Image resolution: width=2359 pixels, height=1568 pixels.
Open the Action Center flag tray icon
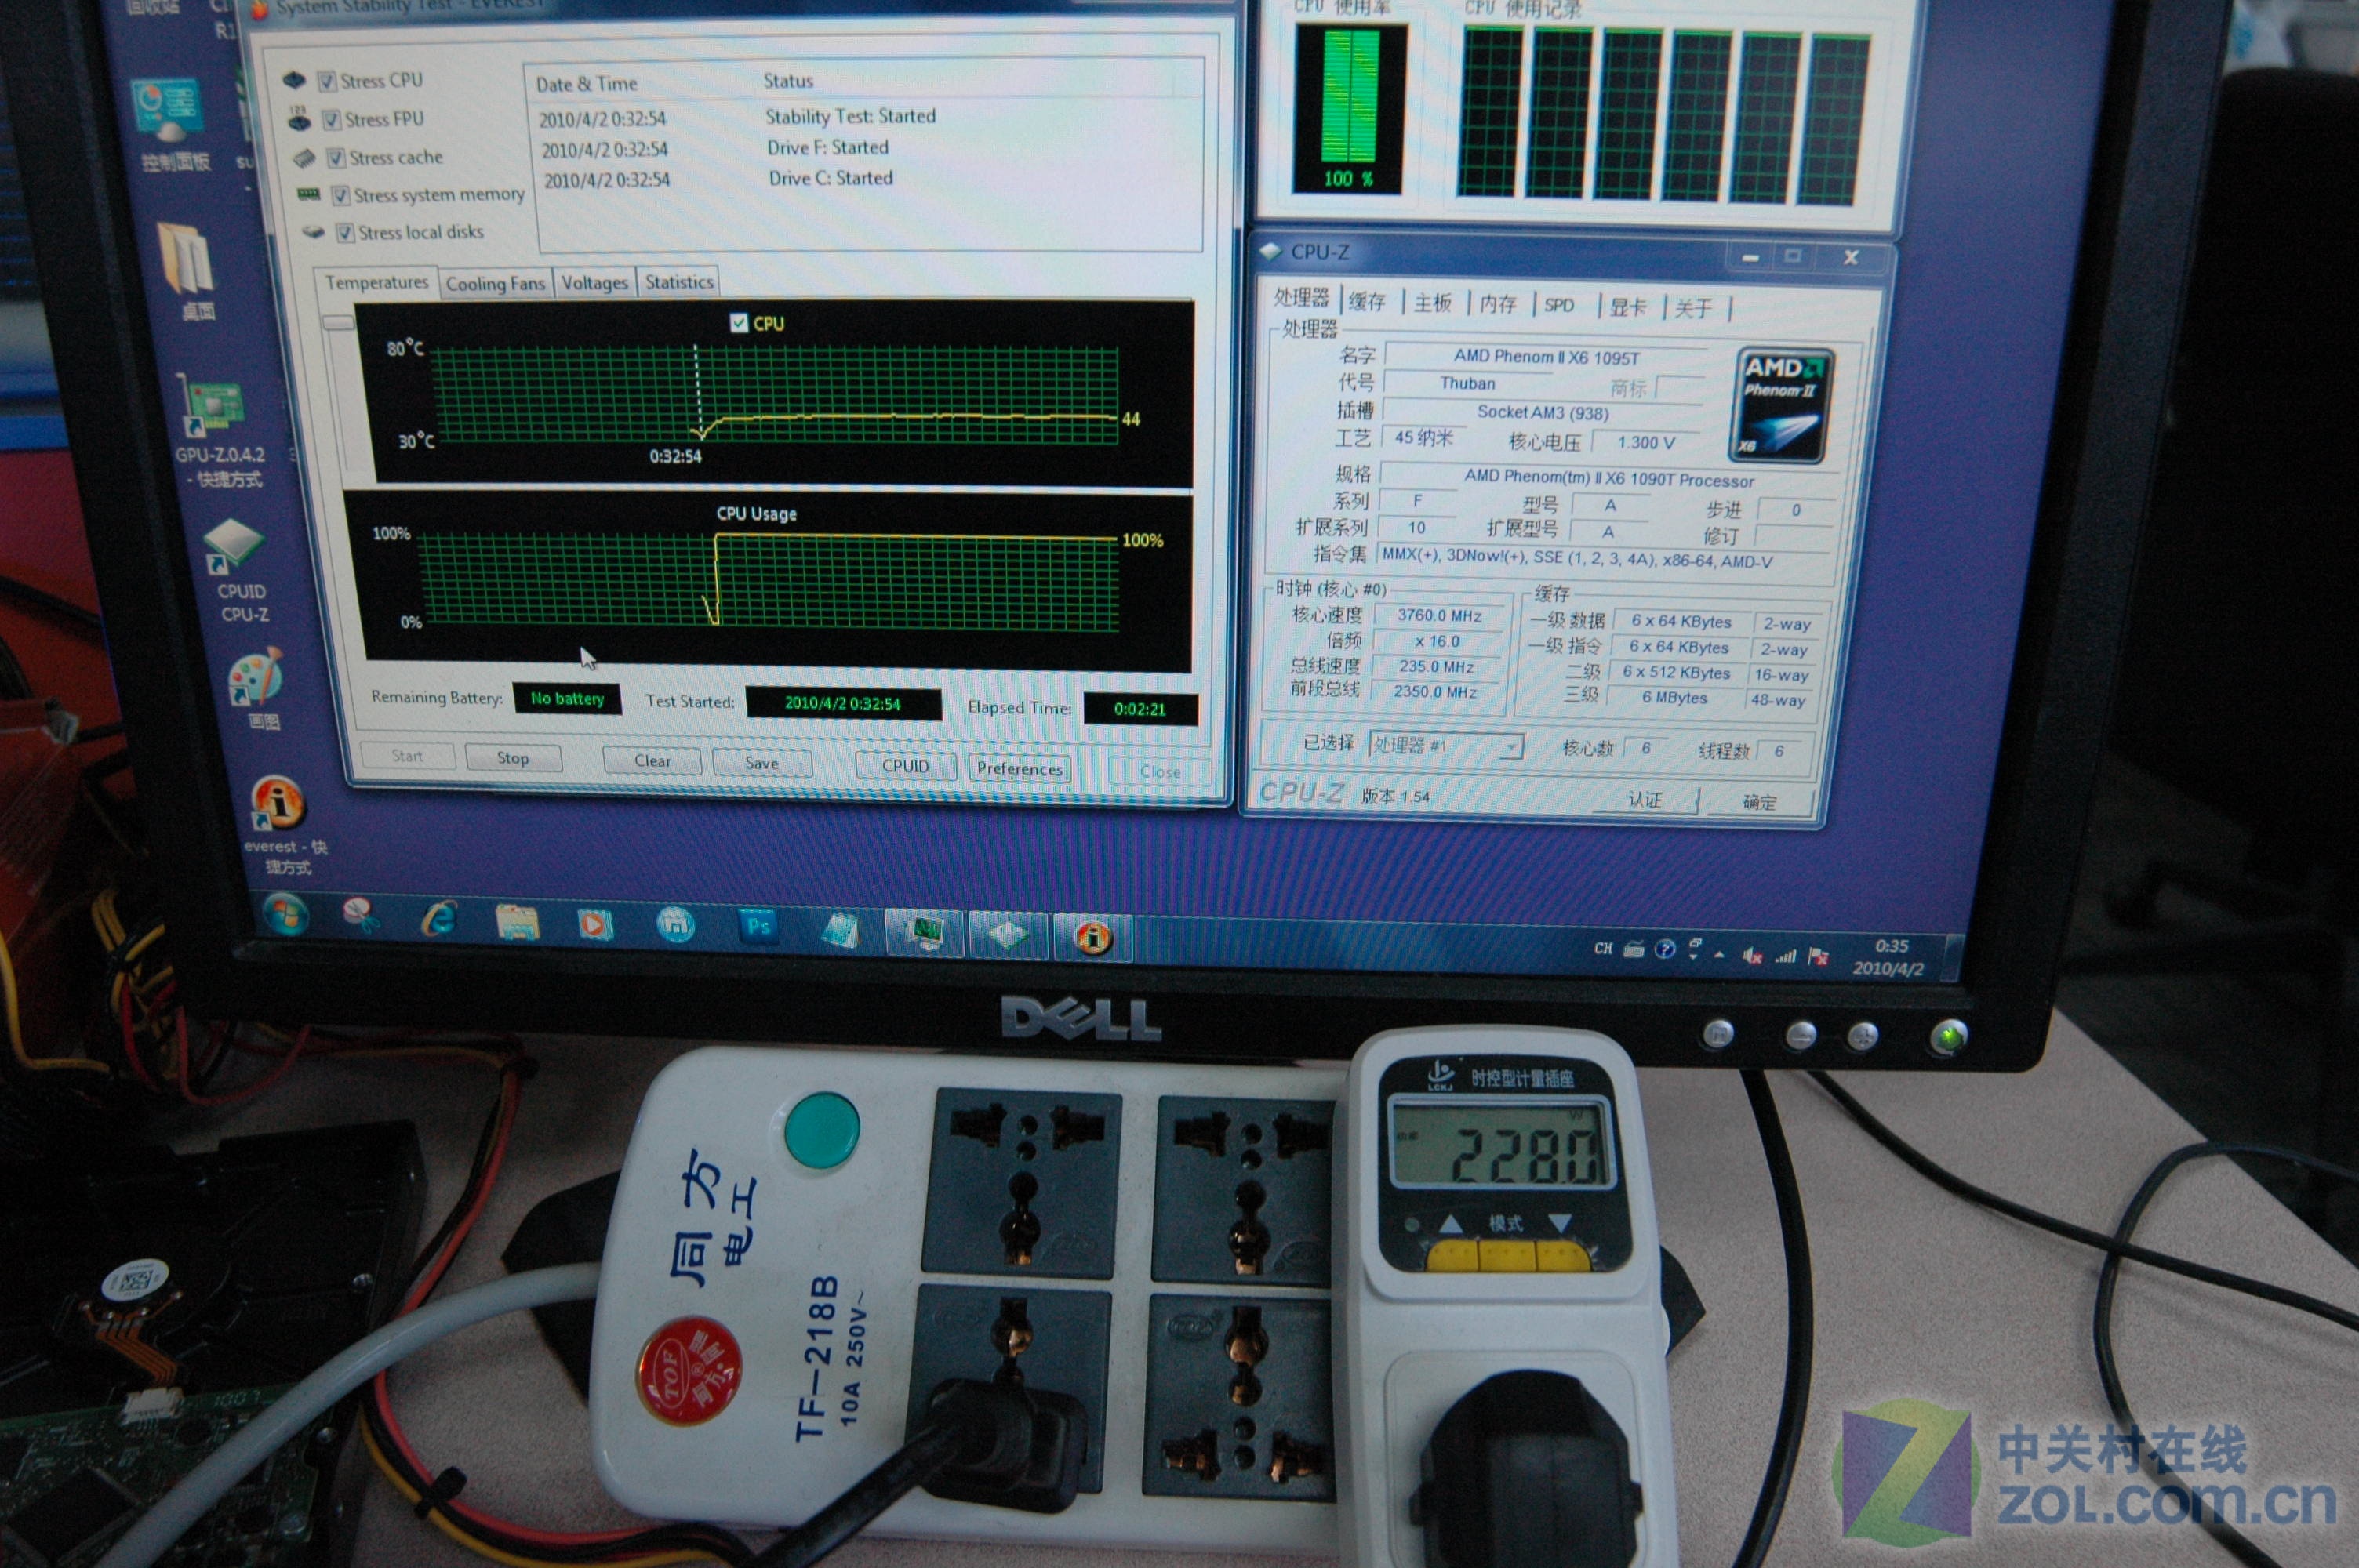[x=1819, y=958]
